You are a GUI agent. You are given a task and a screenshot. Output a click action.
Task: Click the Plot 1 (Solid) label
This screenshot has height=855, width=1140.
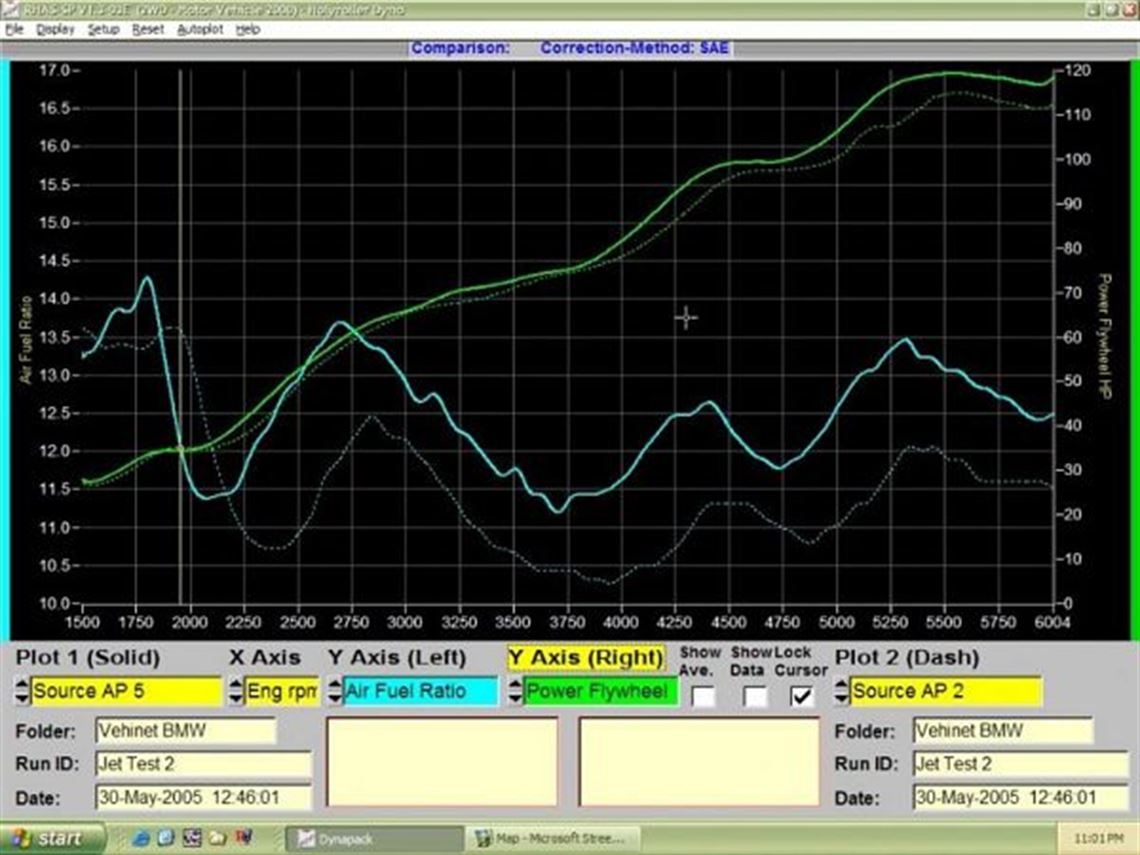tap(88, 657)
